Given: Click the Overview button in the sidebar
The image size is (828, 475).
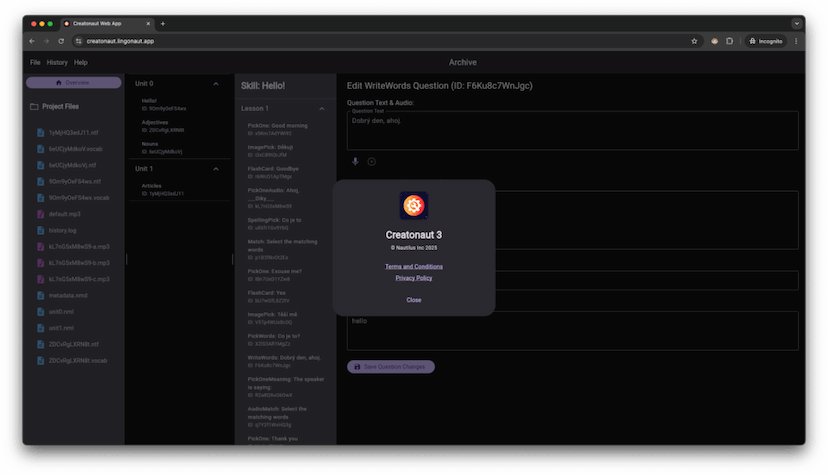Looking at the screenshot, I should pos(73,83).
